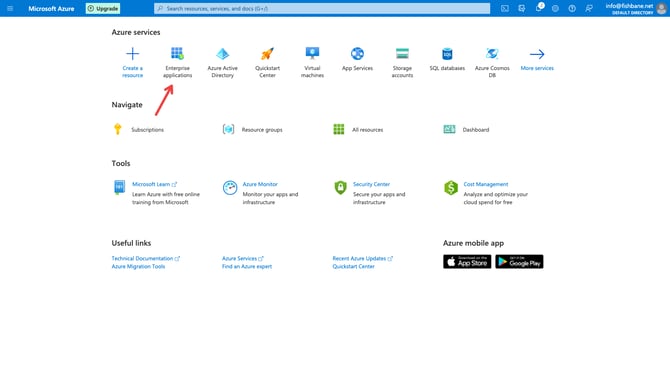Click 'Monitor your apps and infrastructure' text
The image size is (670, 371).
pos(270,198)
